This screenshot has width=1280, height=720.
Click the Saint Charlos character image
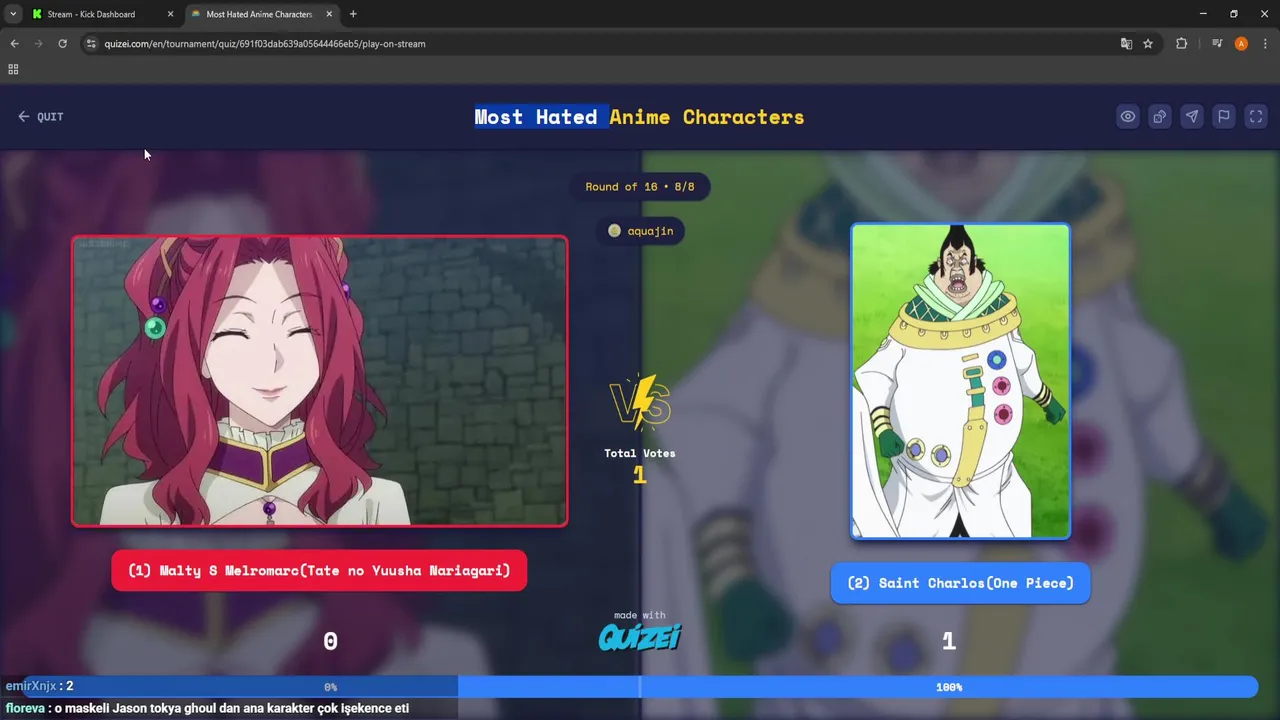960,381
